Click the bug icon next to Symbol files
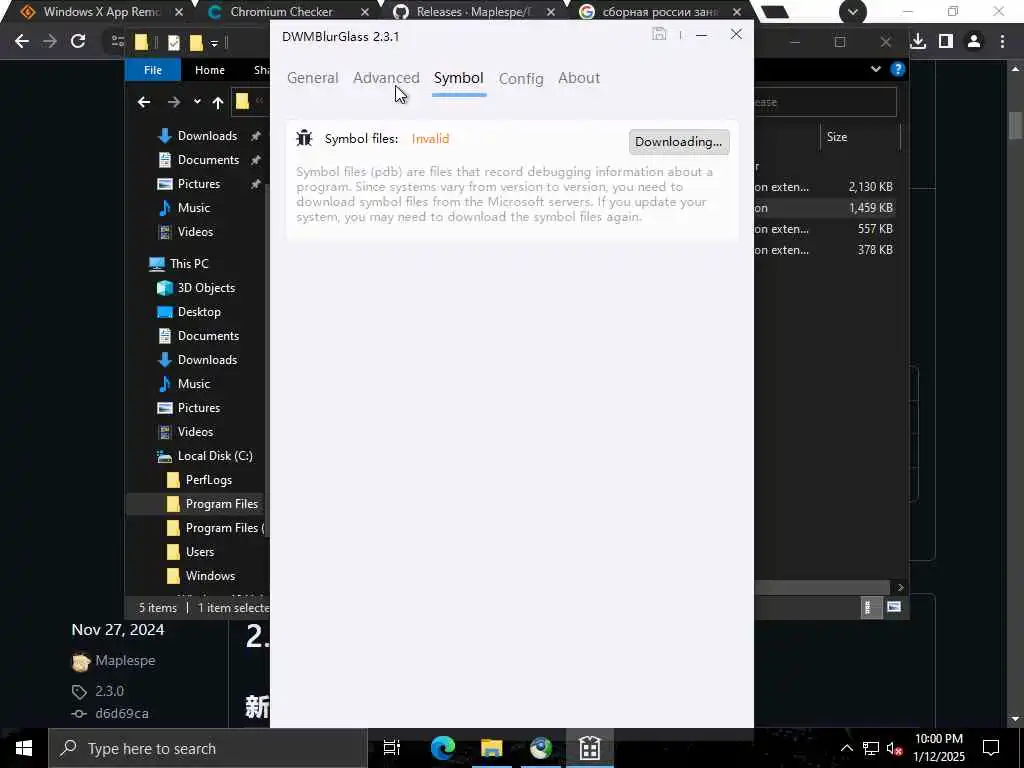 click(x=304, y=138)
